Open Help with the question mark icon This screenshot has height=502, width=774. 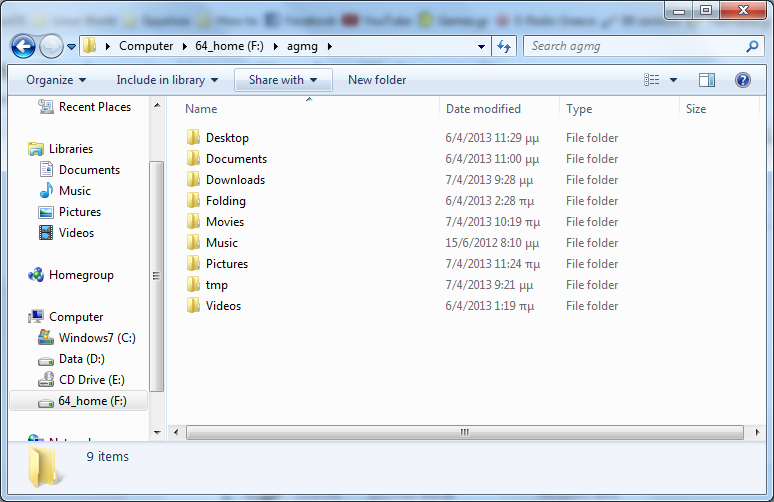click(742, 80)
